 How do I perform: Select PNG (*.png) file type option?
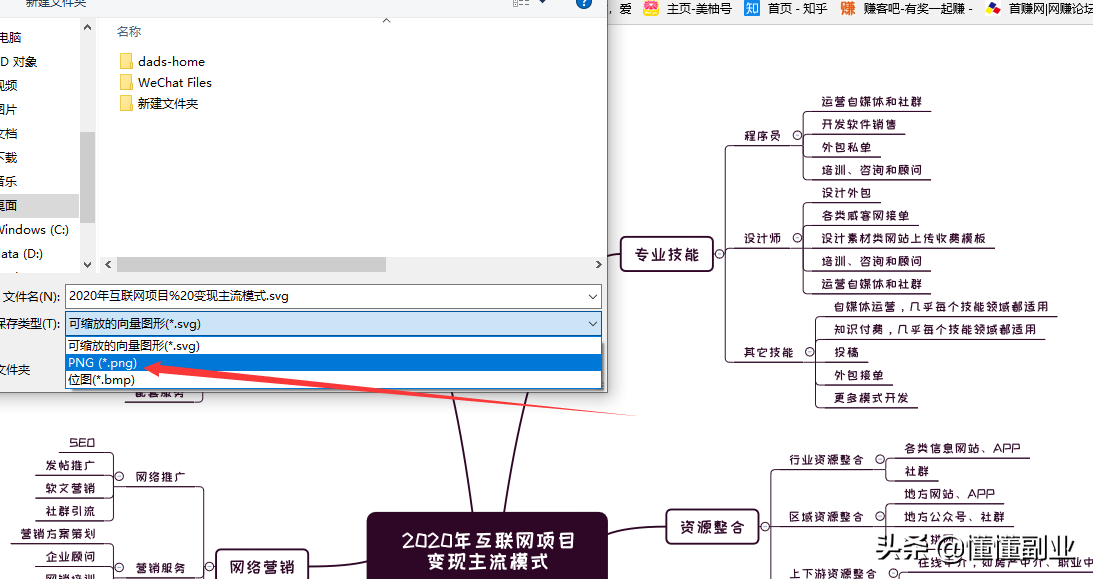click(102, 363)
